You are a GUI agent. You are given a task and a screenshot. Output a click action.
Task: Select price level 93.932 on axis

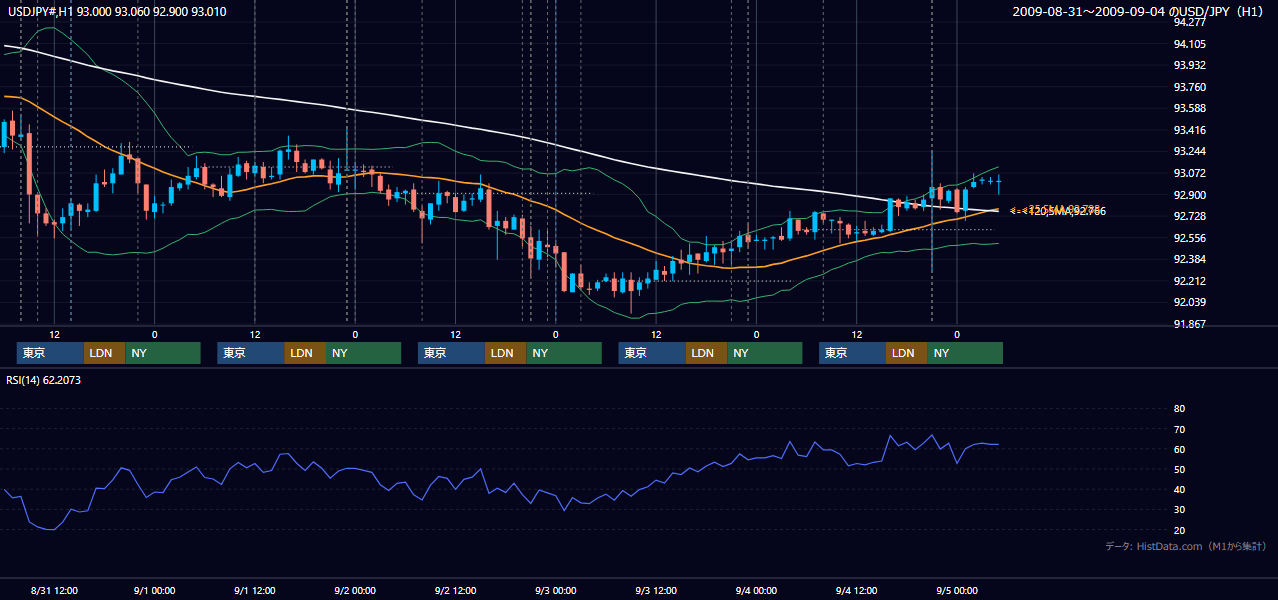pyautogui.click(x=1189, y=65)
